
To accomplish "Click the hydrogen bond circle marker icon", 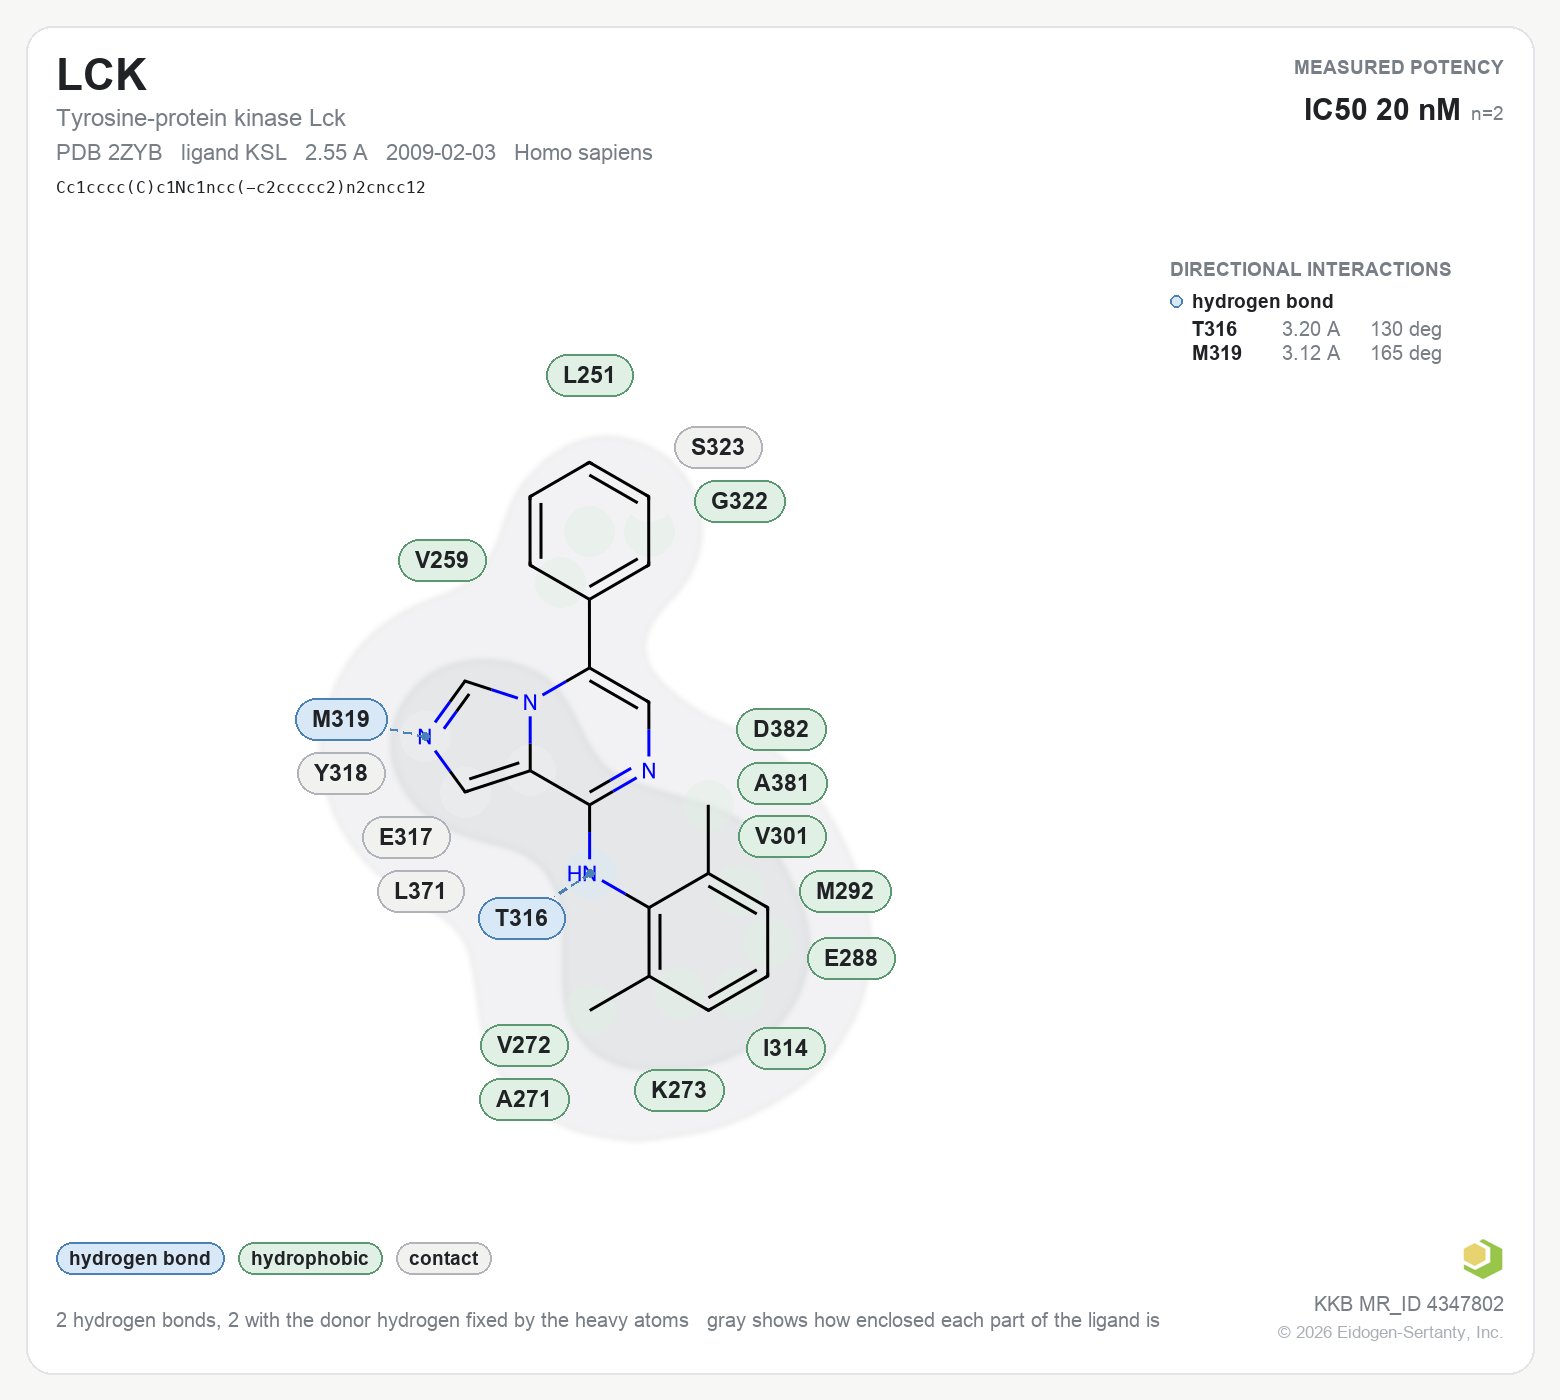I will pos(1176,302).
